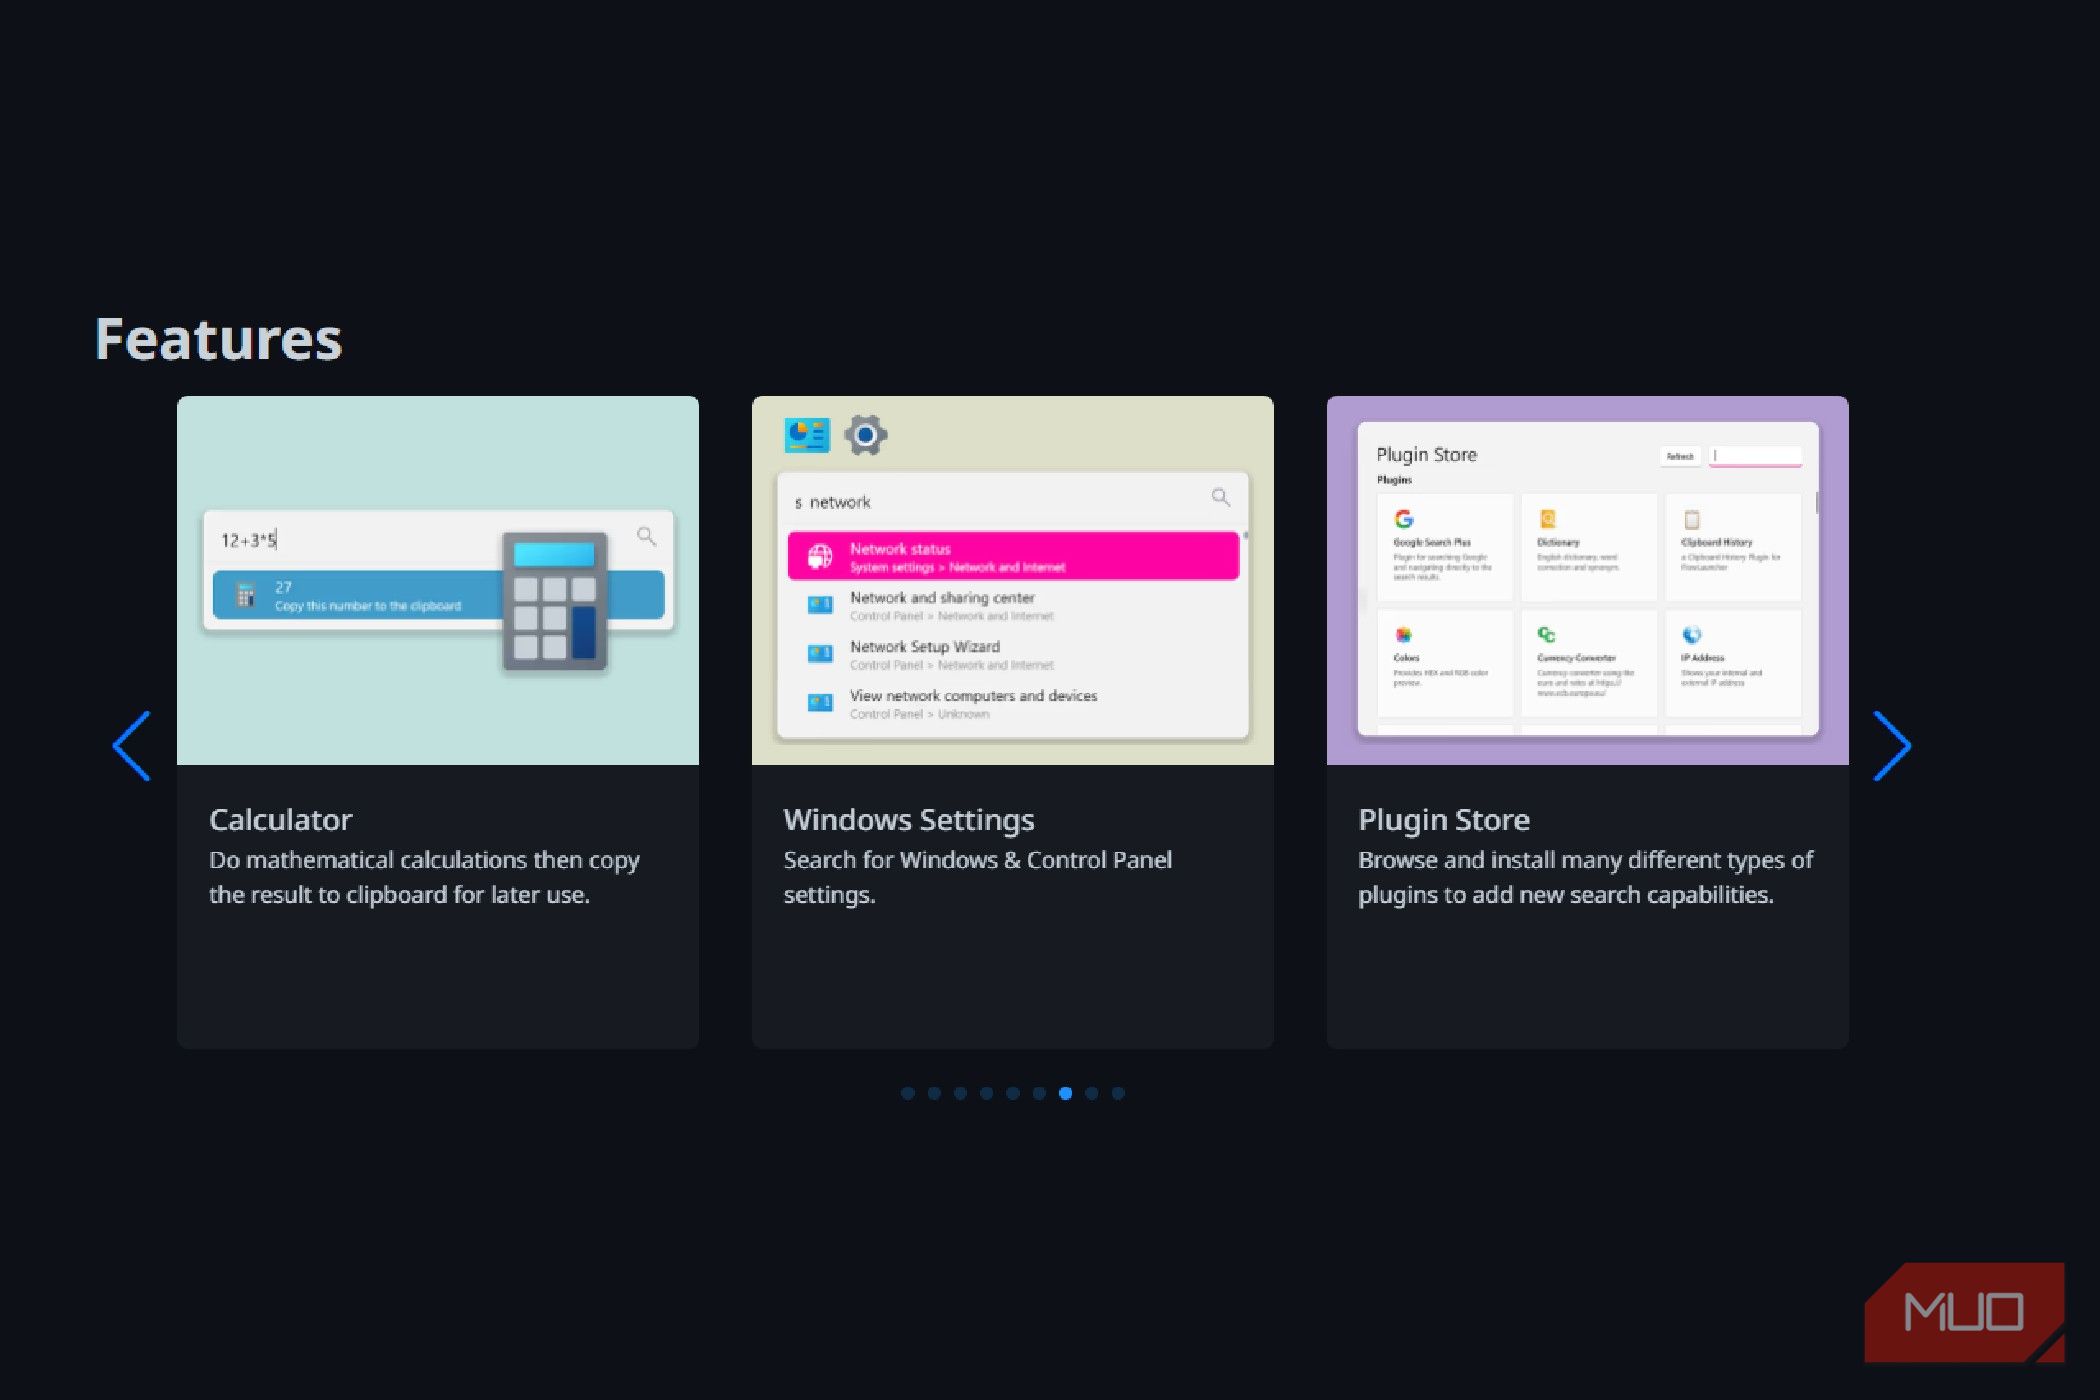Click the next carousel arrow
The width and height of the screenshot is (2100, 1400).
(x=1892, y=746)
